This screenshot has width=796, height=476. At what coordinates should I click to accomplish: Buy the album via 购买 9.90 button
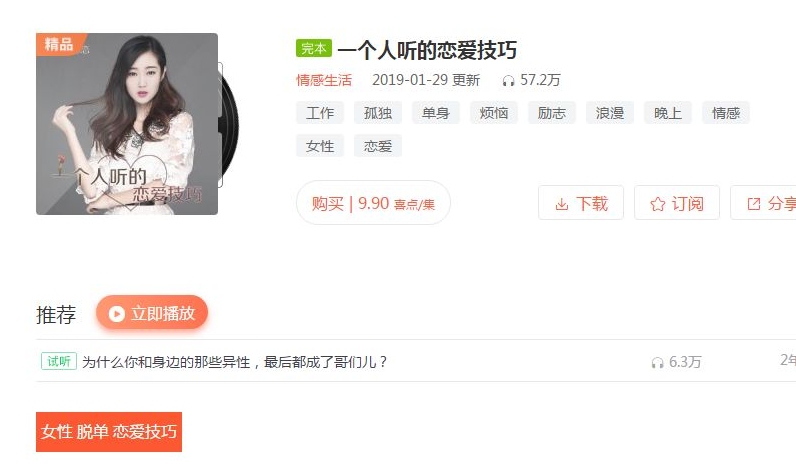click(373, 203)
